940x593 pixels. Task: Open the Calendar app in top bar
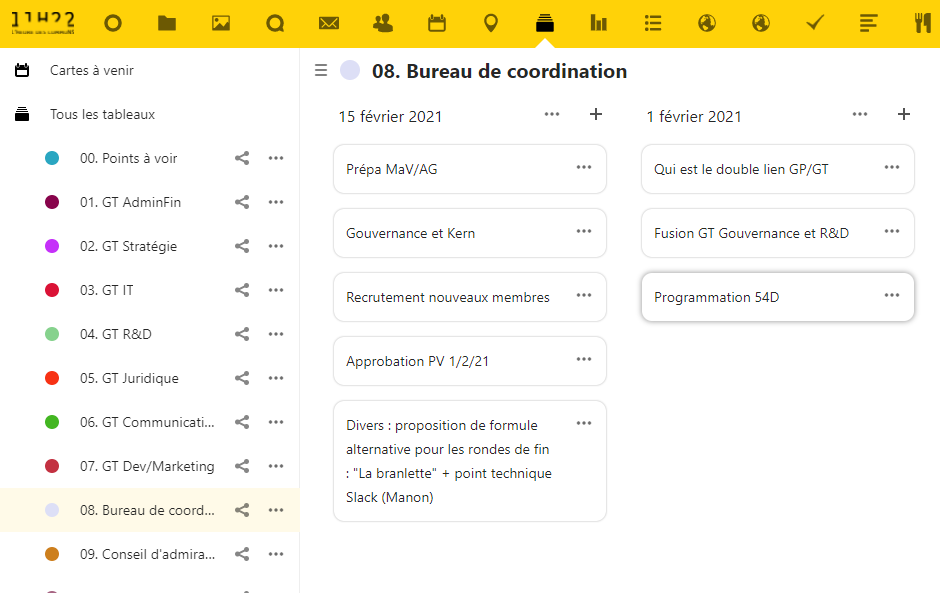437,23
